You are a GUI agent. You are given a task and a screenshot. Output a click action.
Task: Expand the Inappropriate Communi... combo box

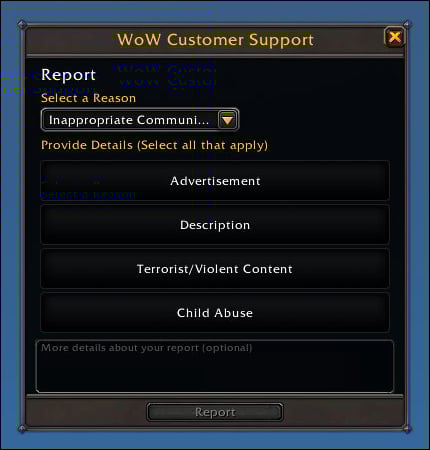click(140, 120)
